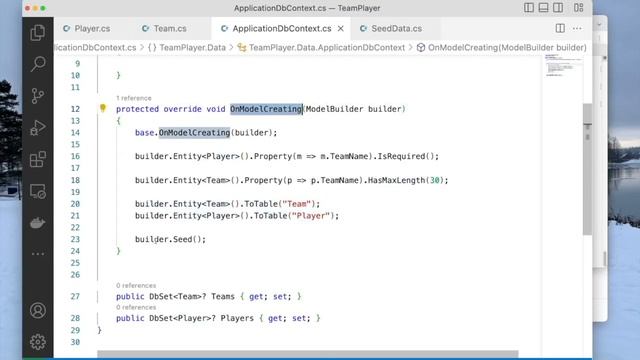This screenshot has height=360, width=640.
Task: Open the Search view in activity bar
Action: [38, 64]
